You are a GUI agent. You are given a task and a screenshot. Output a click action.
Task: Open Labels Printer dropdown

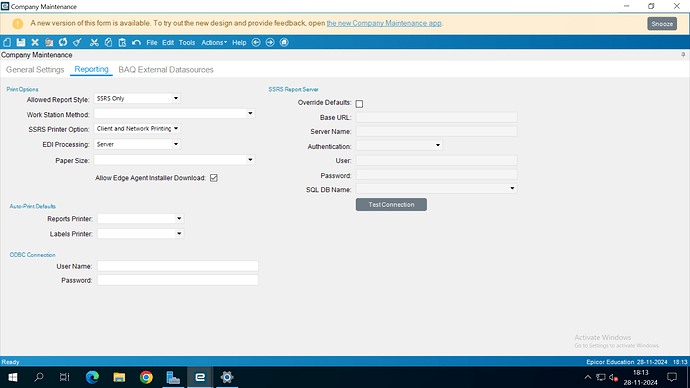click(x=179, y=234)
